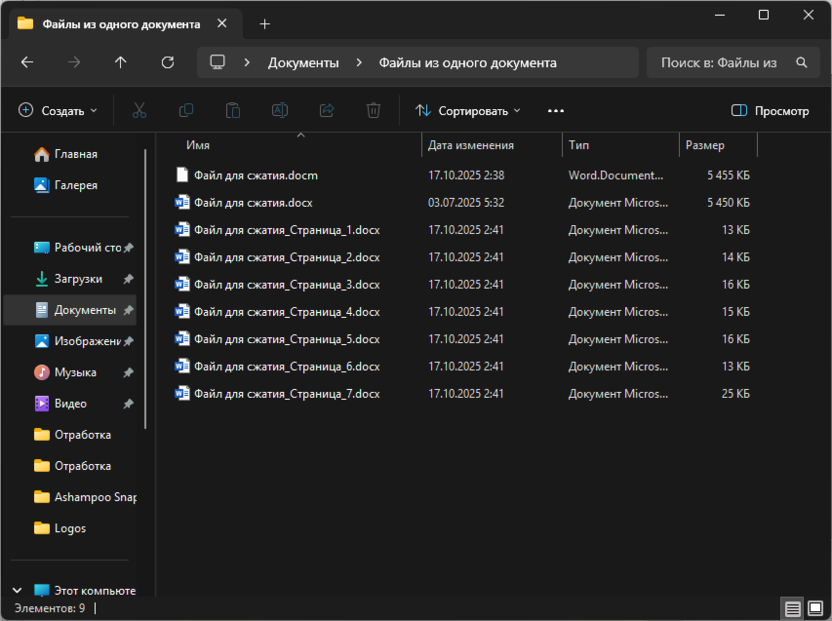Open the Создать dropdown menu
This screenshot has height=621, width=832.
58,111
